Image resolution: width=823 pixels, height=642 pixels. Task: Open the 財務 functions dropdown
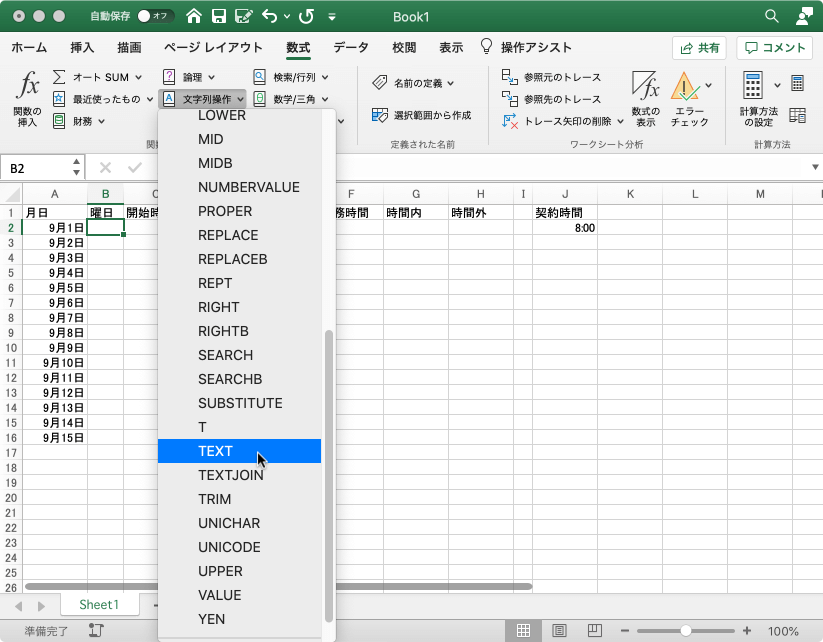[x=79, y=121]
